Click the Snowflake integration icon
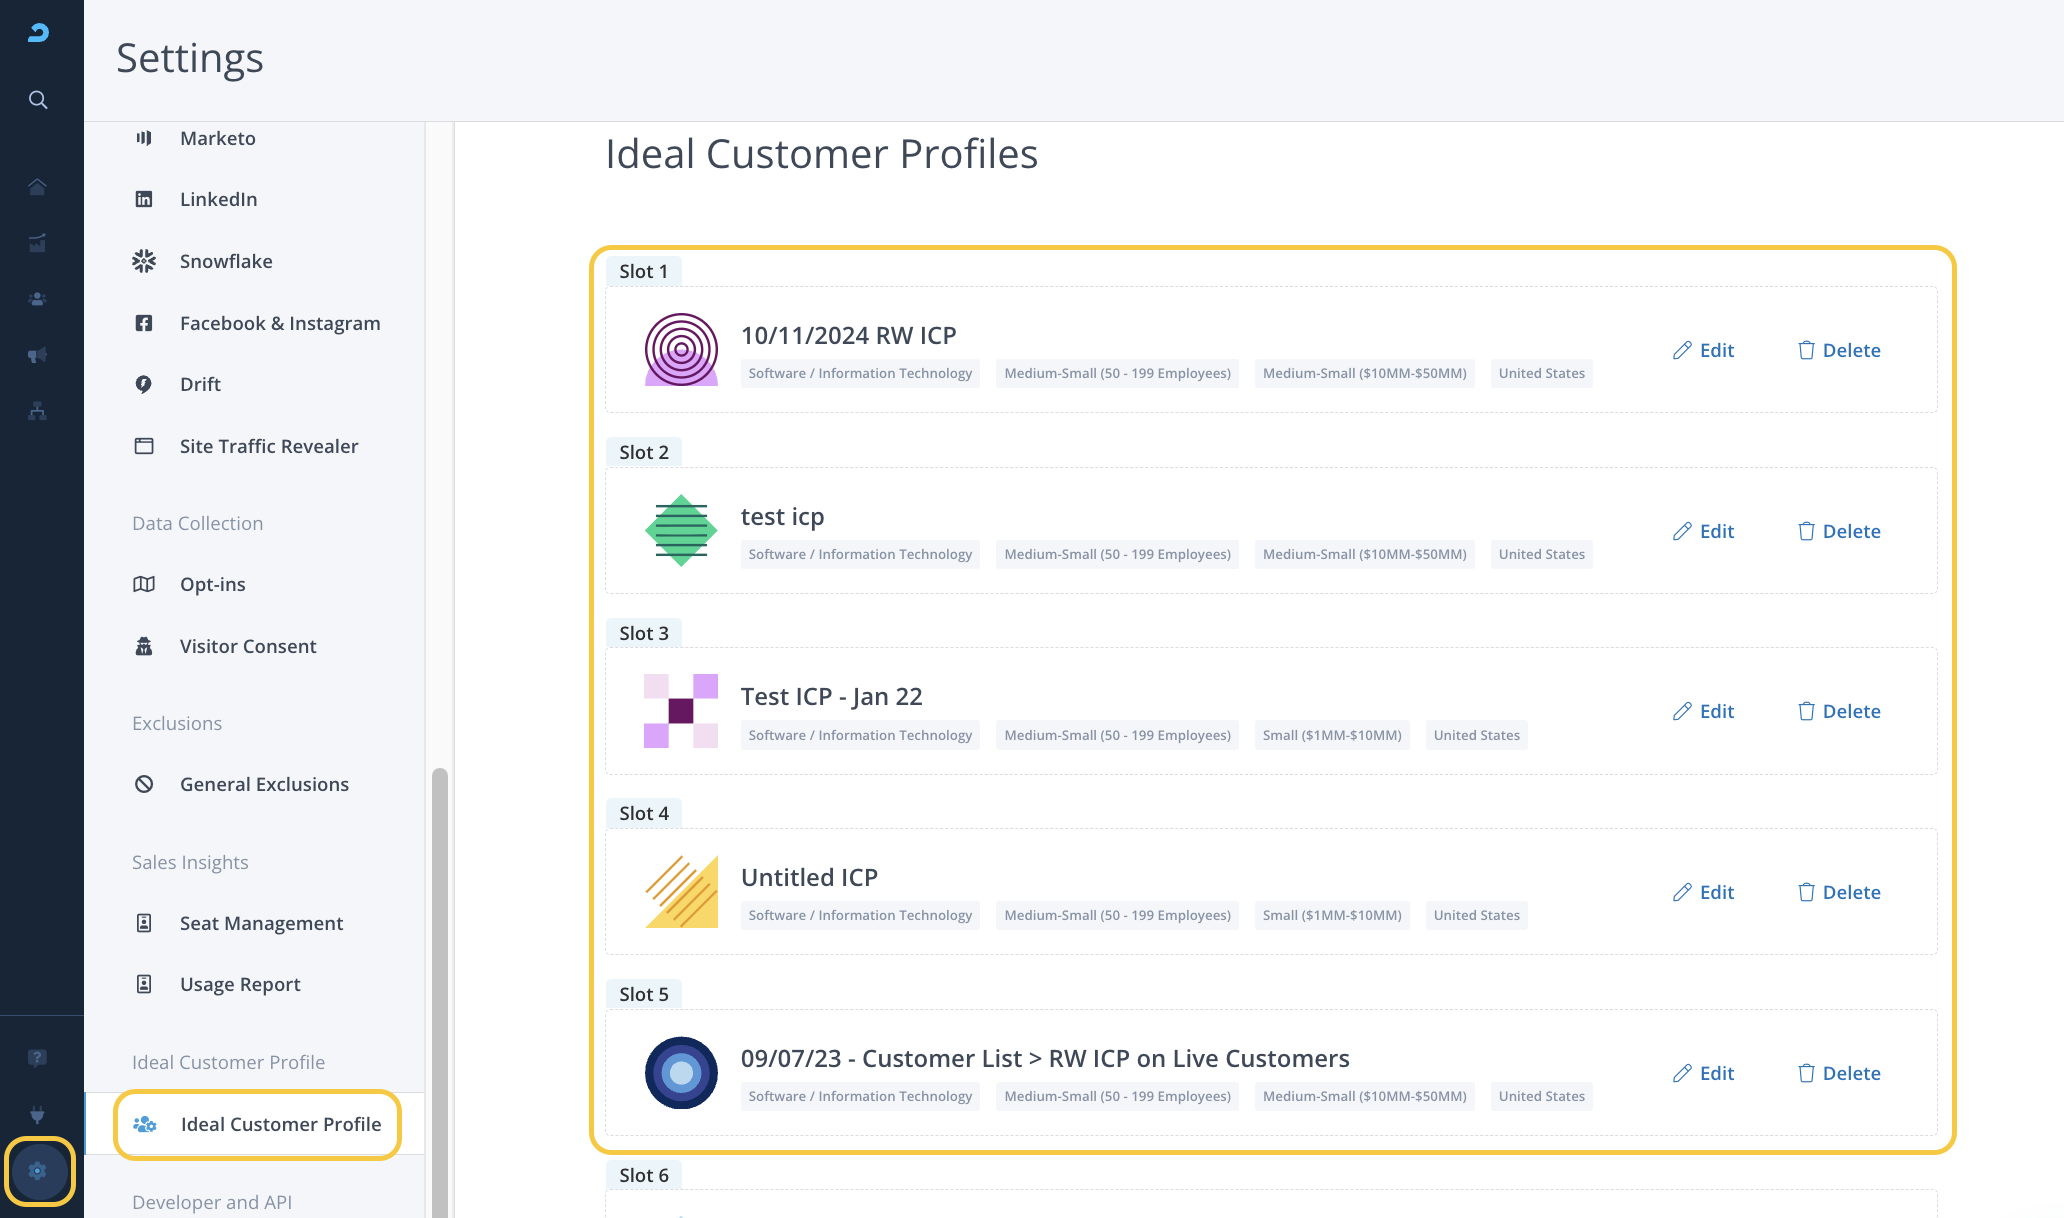This screenshot has height=1218, width=2064. click(144, 261)
